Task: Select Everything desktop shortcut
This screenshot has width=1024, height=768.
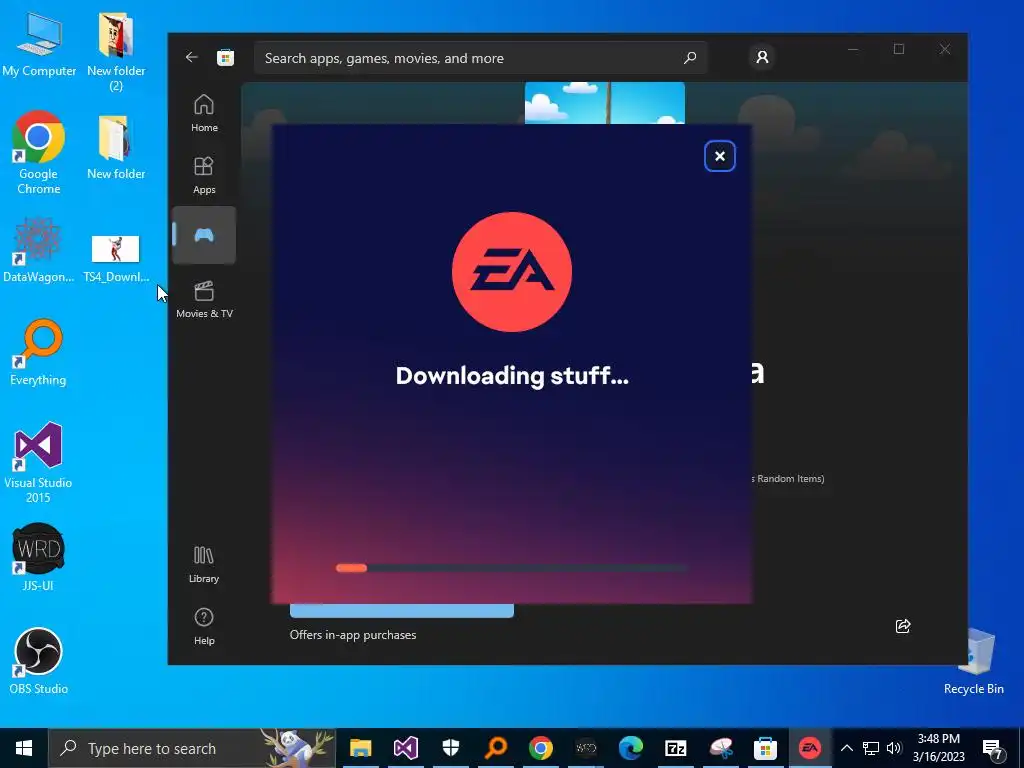Action: [38, 353]
